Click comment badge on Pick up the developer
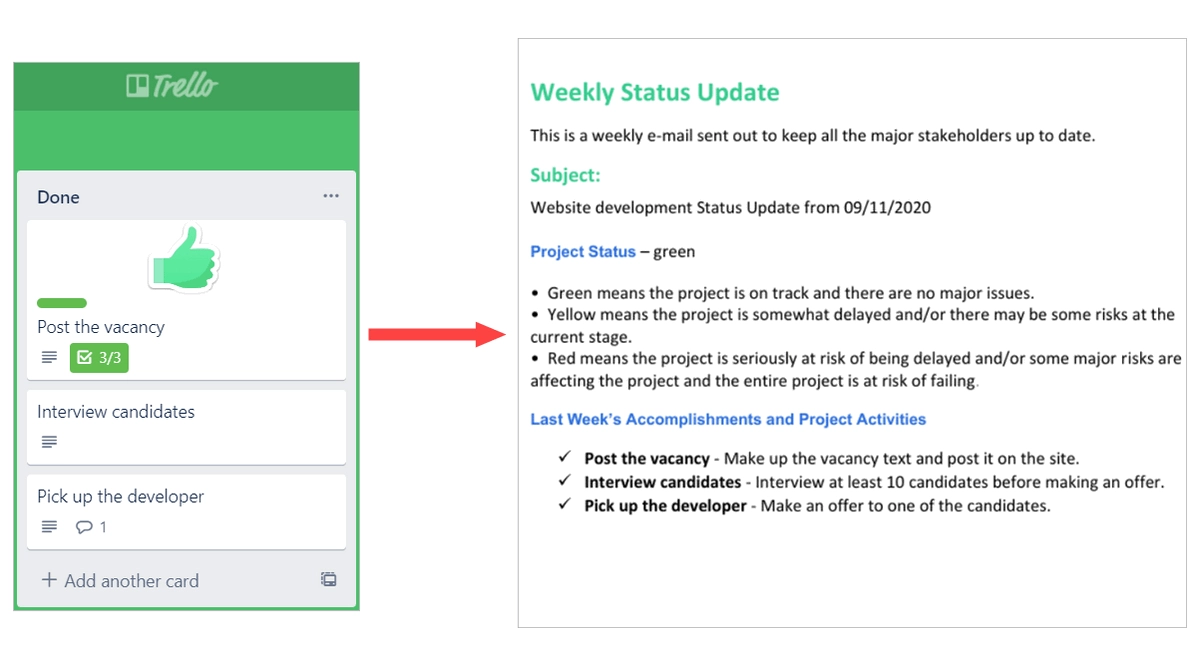Screen dimensions: 1200x667 pos(91,527)
